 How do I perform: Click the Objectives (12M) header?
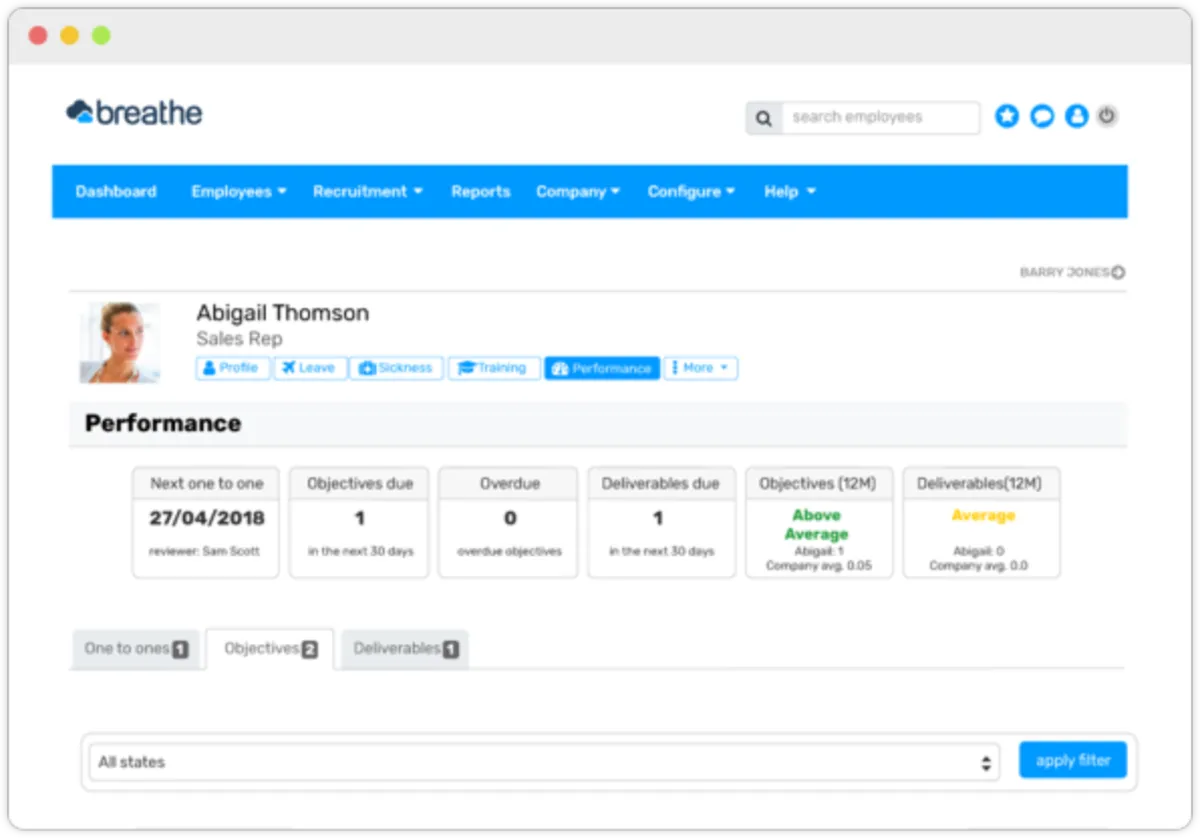(818, 483)
